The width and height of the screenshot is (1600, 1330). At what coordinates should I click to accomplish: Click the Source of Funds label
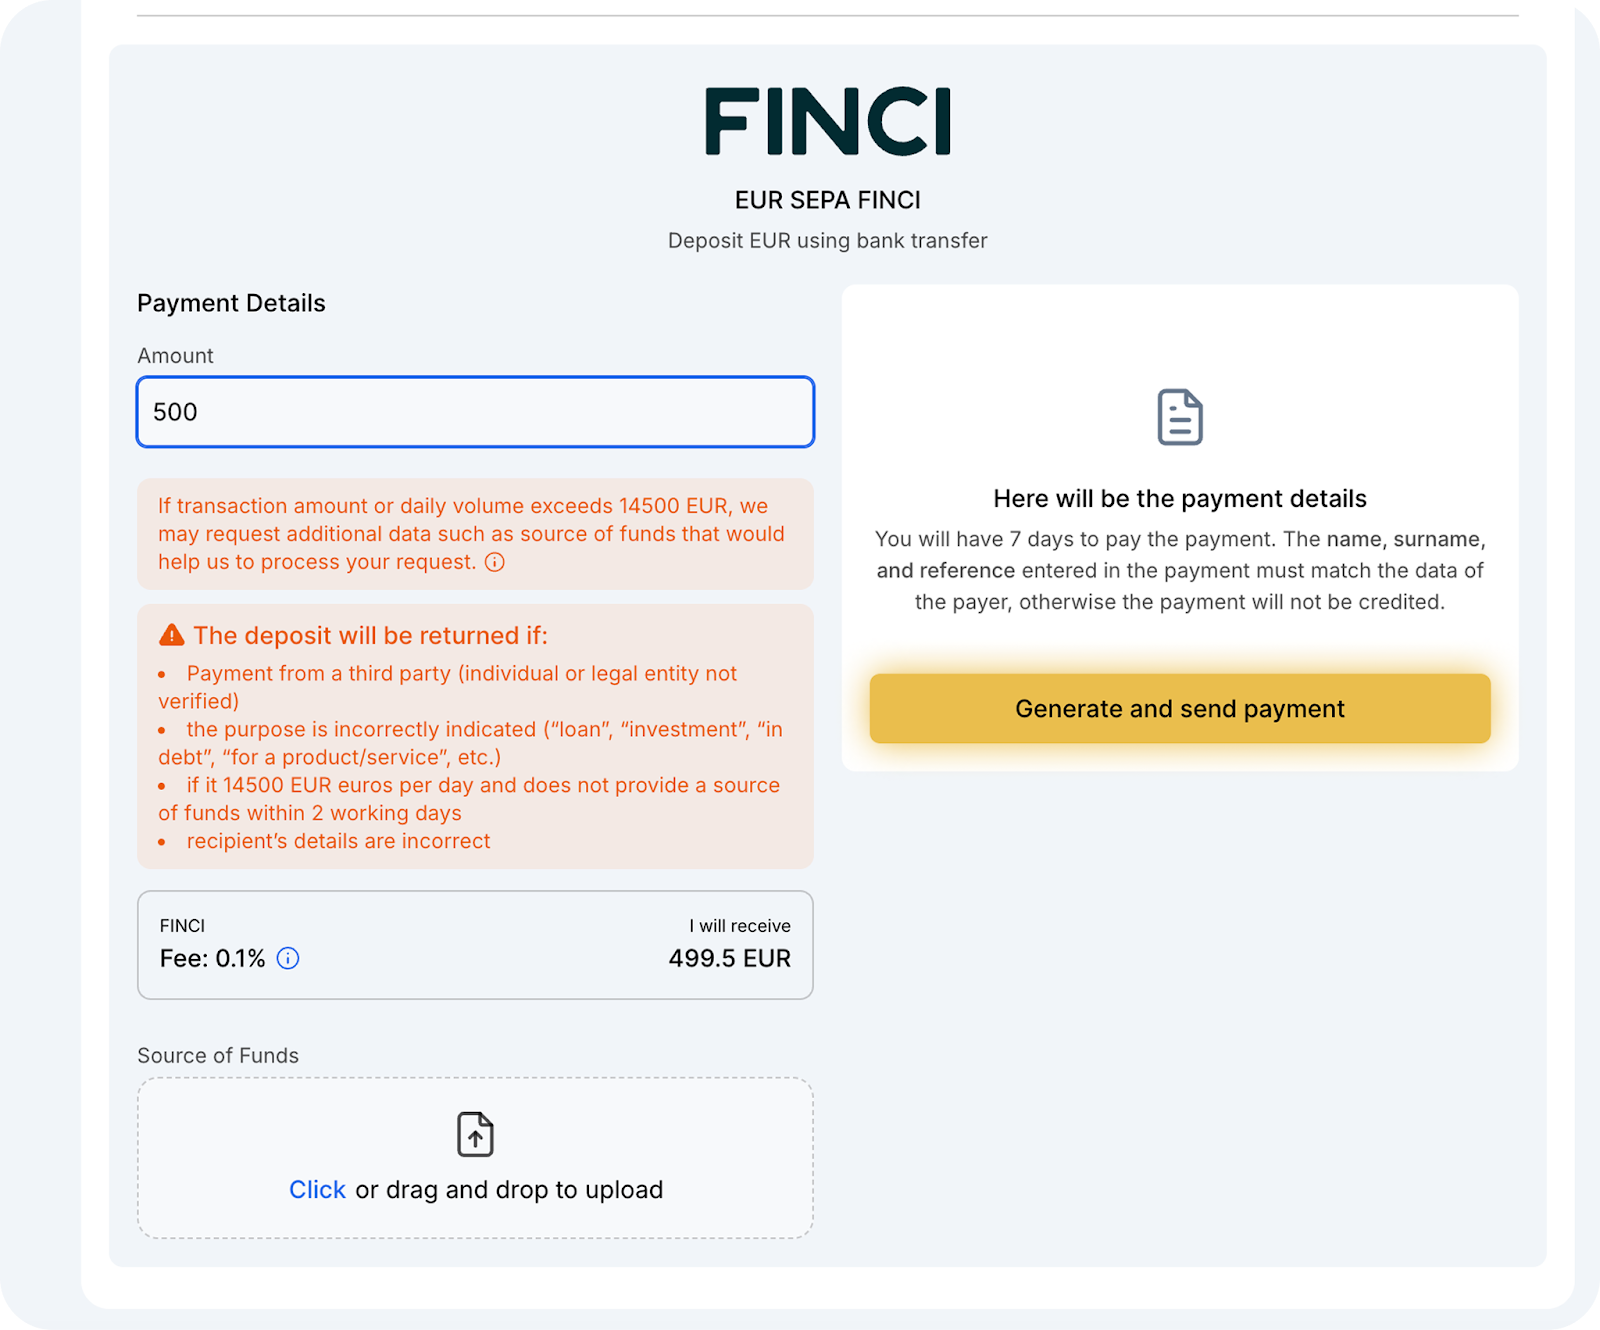click(218, 1056)
